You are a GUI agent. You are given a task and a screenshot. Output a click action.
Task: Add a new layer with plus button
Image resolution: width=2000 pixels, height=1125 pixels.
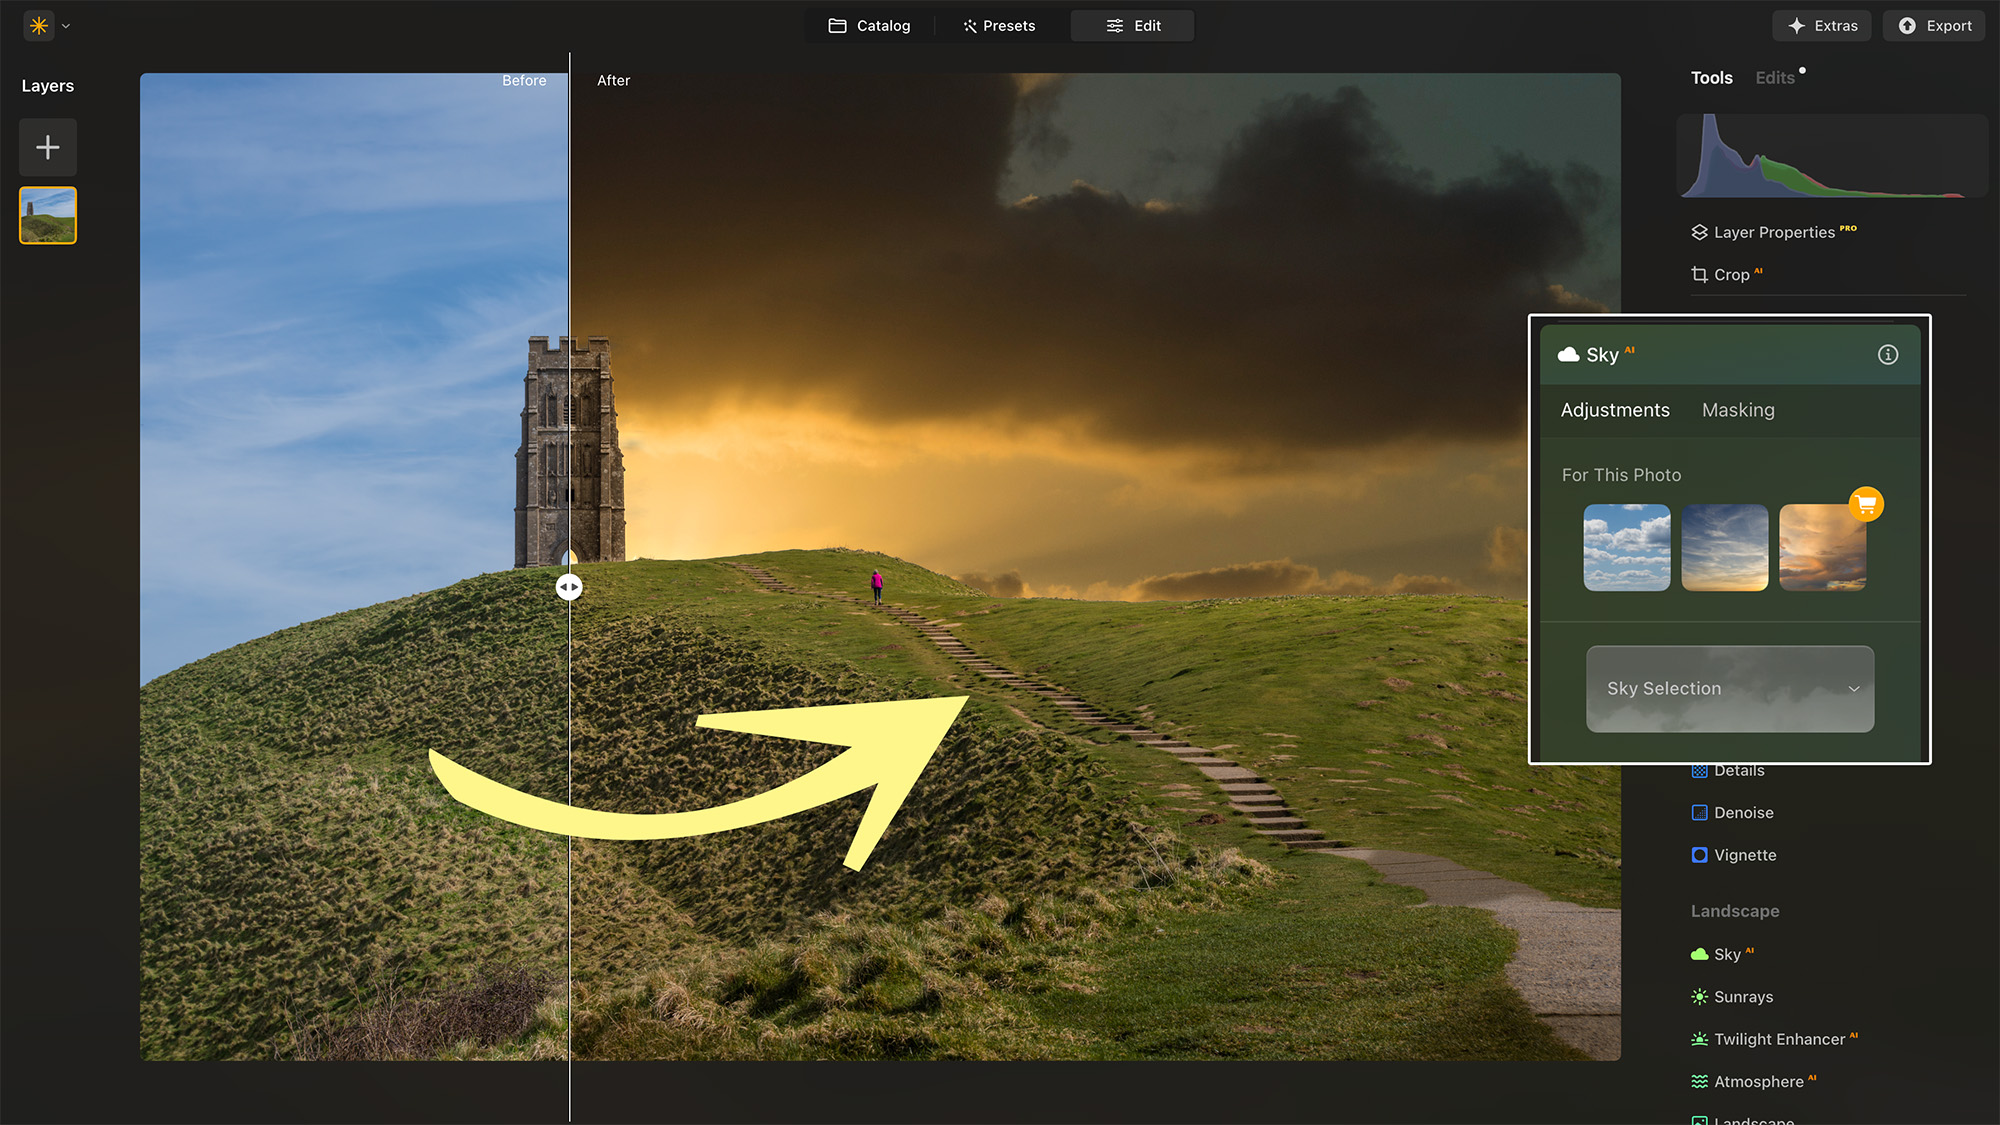48,148
